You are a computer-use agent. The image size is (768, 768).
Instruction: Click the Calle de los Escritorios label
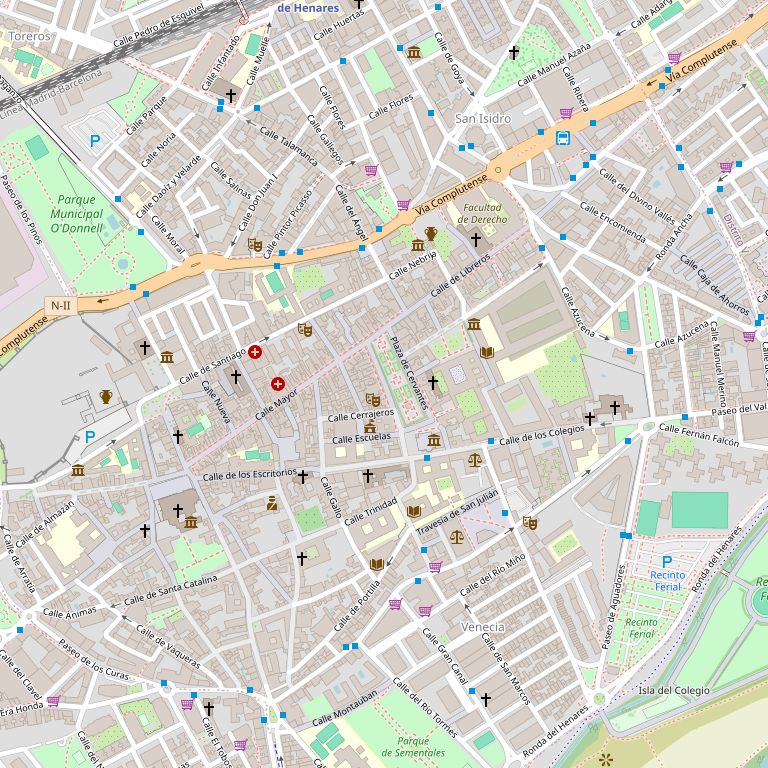[250, 475]
